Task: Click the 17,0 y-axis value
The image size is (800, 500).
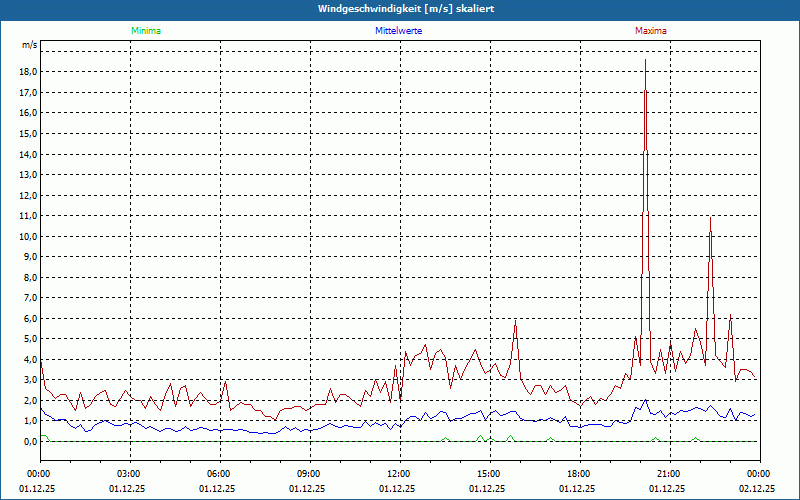Action: [28, 92]
